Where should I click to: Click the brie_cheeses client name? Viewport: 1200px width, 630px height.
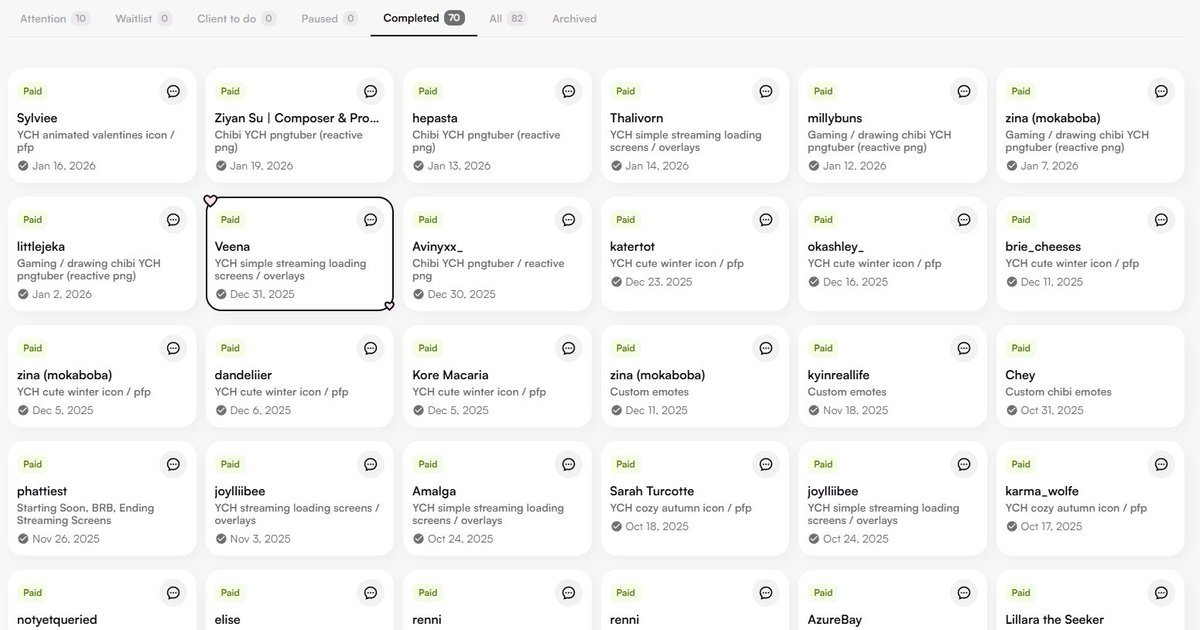click(x=1043, y=246)
